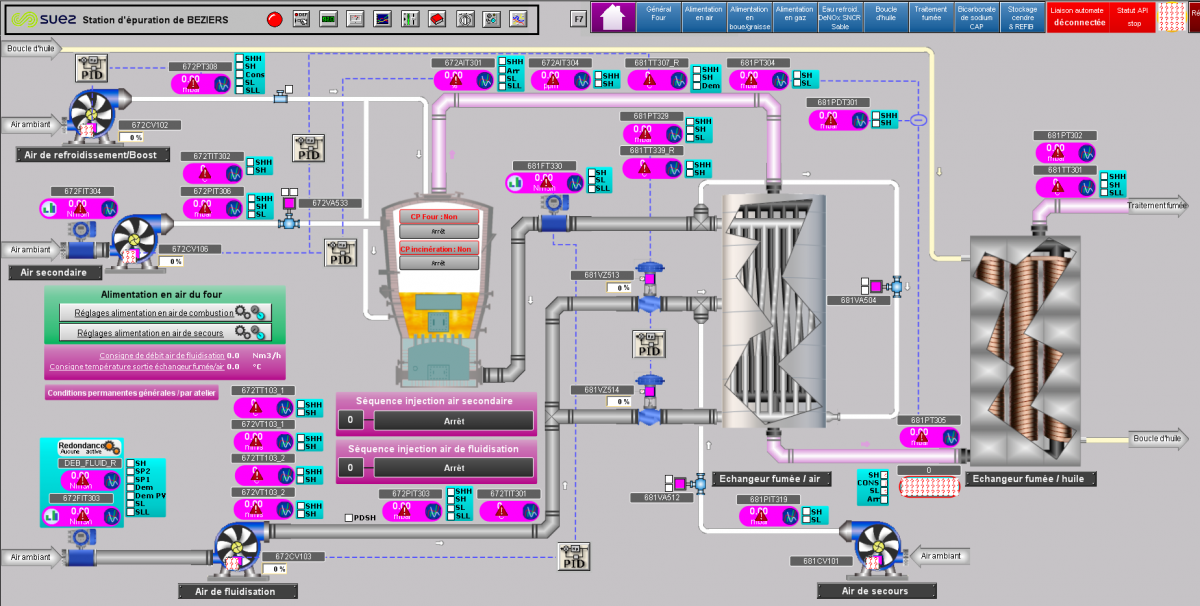Click Conditions permanentes générales /par atelier
1200x606 pixels.
[x=131, y=393]
